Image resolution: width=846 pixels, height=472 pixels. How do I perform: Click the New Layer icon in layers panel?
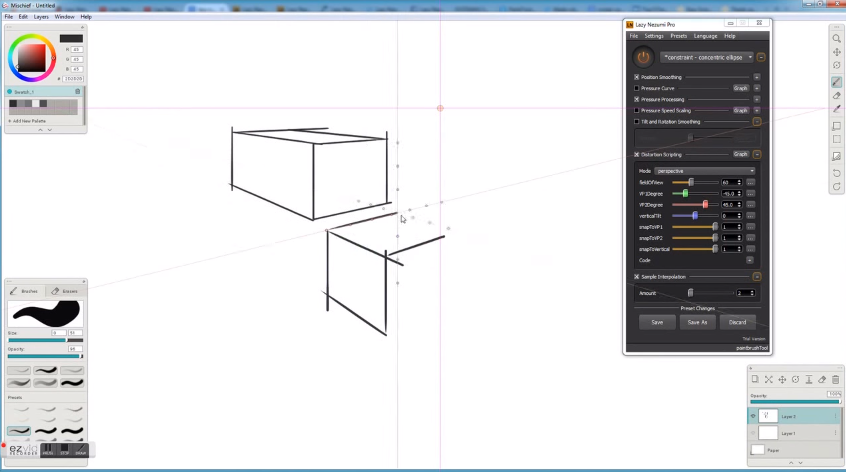pos(755,380)
